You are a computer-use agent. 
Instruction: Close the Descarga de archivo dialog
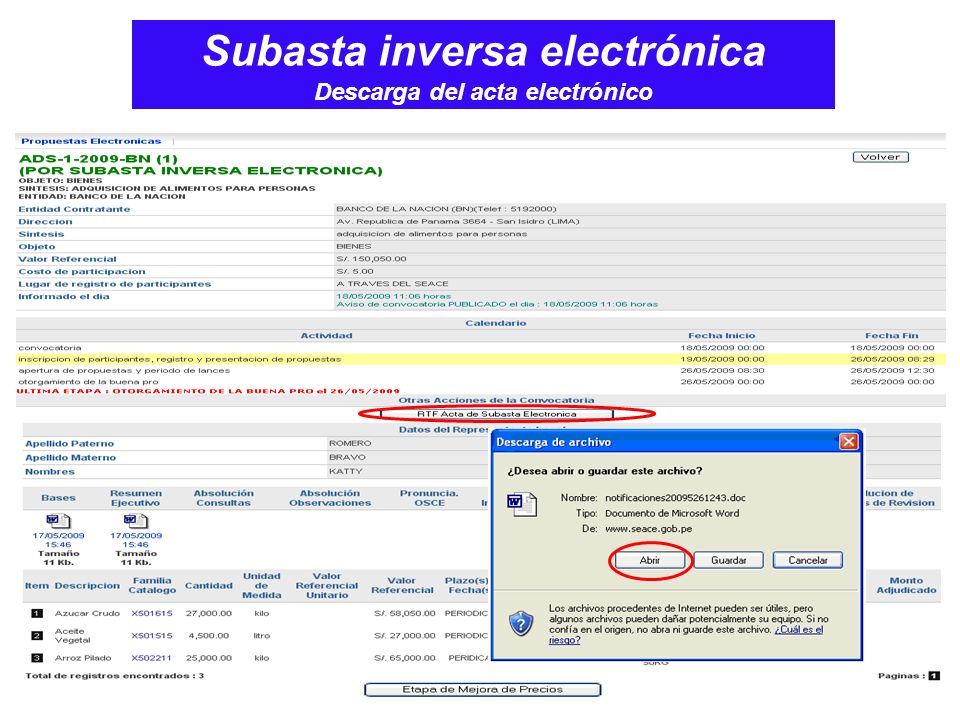coord(848,441)
